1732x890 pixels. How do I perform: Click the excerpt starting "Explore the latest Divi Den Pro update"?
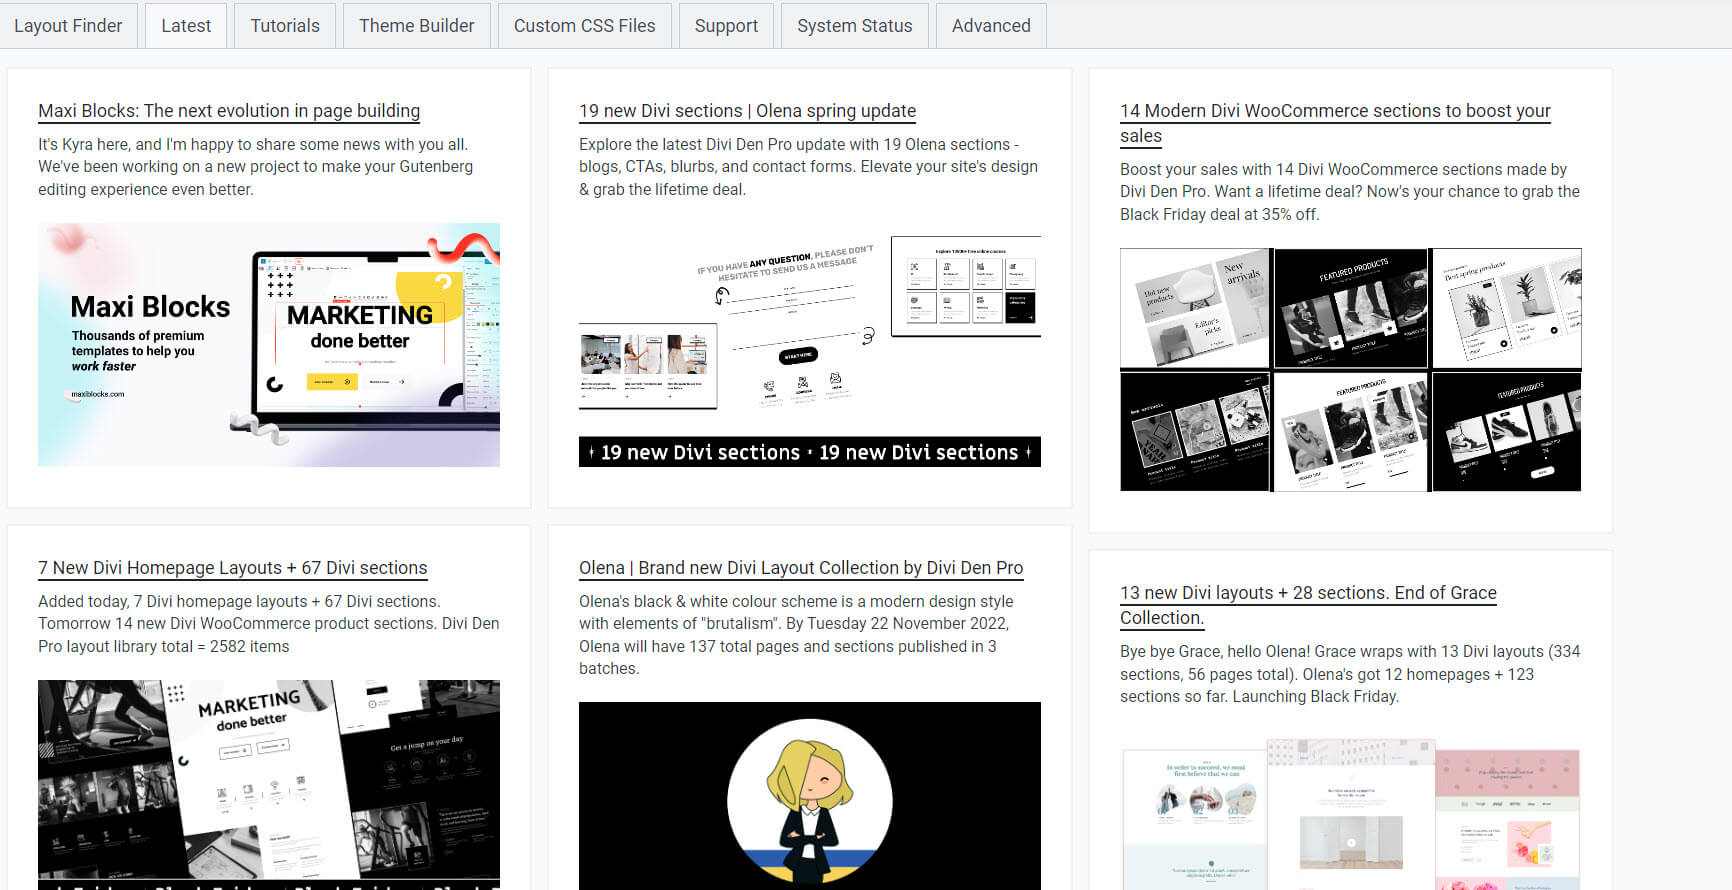coord(809,167)
